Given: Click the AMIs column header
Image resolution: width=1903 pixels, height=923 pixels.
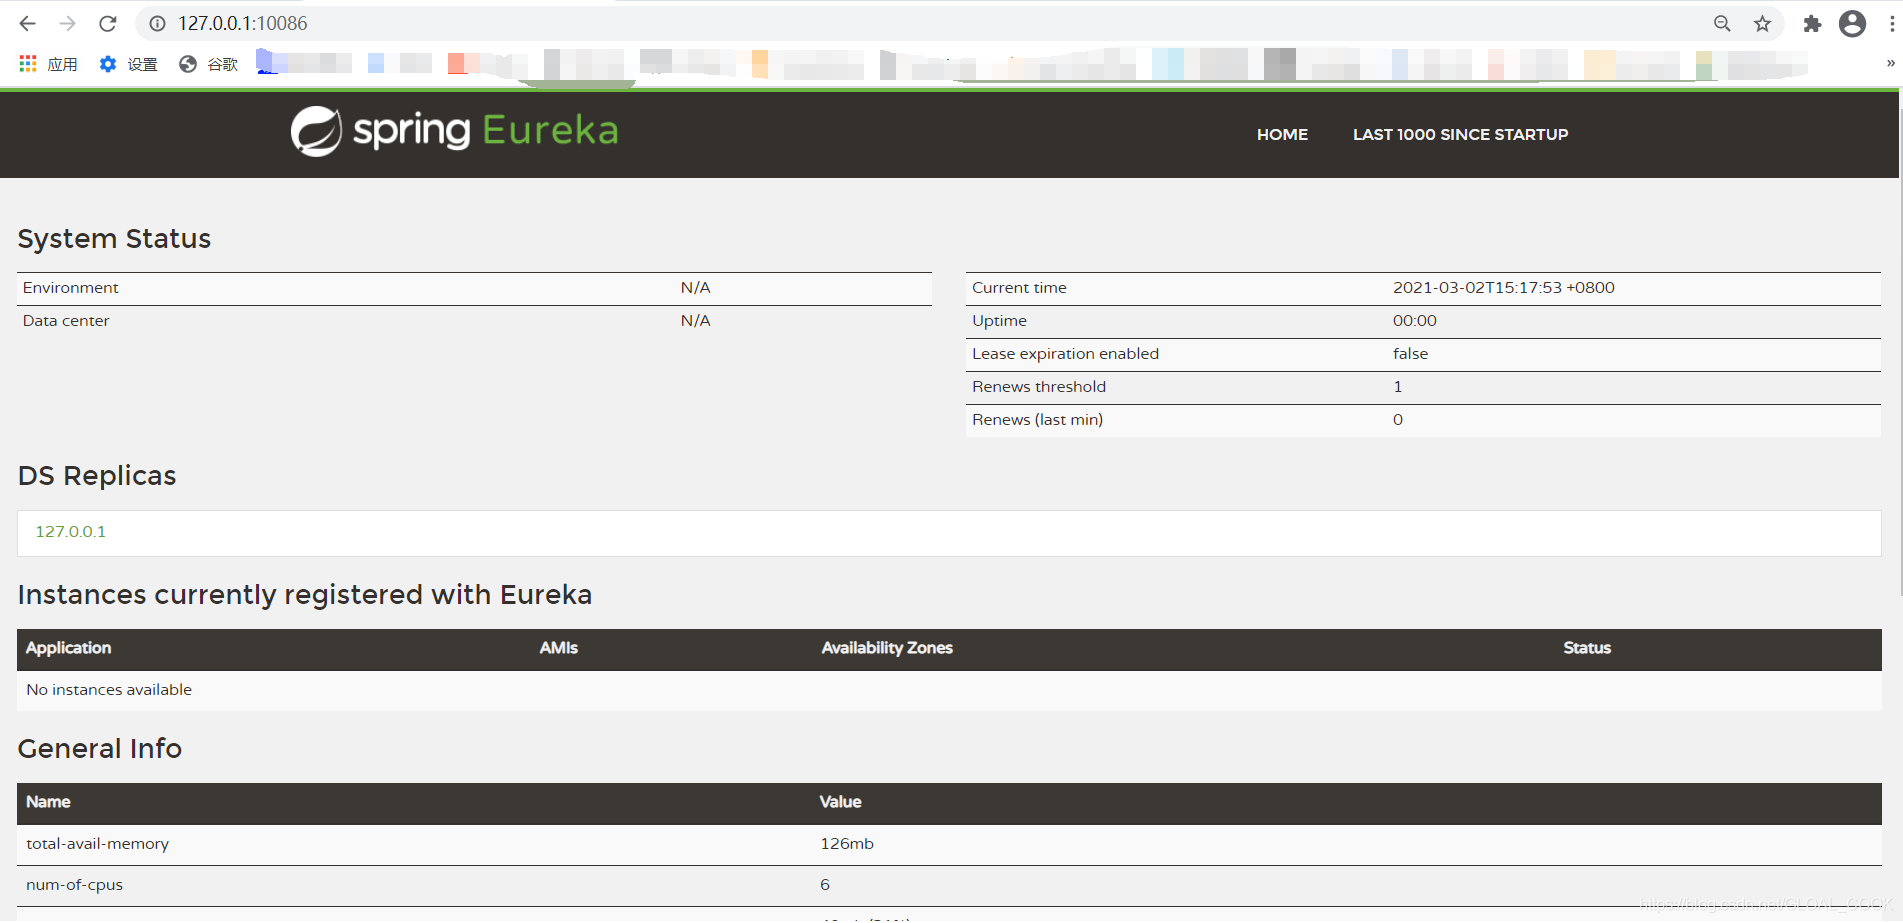Looking at the screenshot, I should [x=559, y=648].
